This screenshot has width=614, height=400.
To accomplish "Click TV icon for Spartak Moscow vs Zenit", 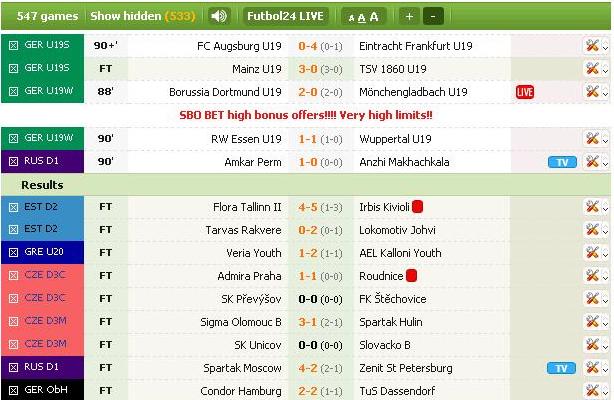I will 562,368.
